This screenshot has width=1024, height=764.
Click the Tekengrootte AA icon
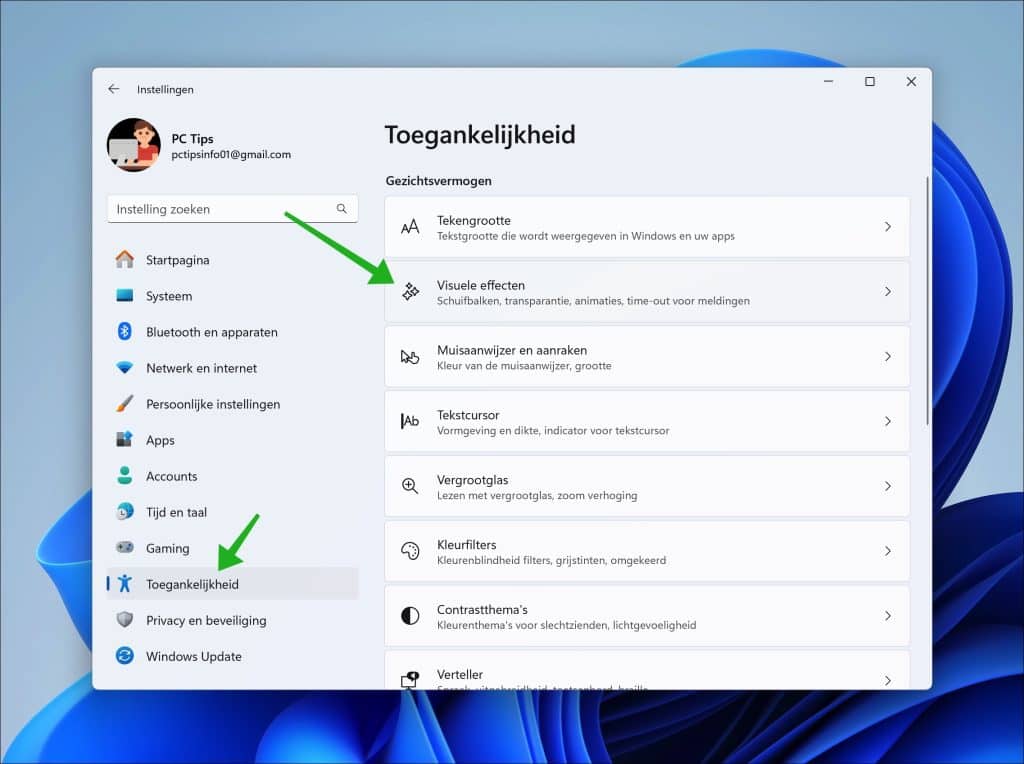point(410,227)
